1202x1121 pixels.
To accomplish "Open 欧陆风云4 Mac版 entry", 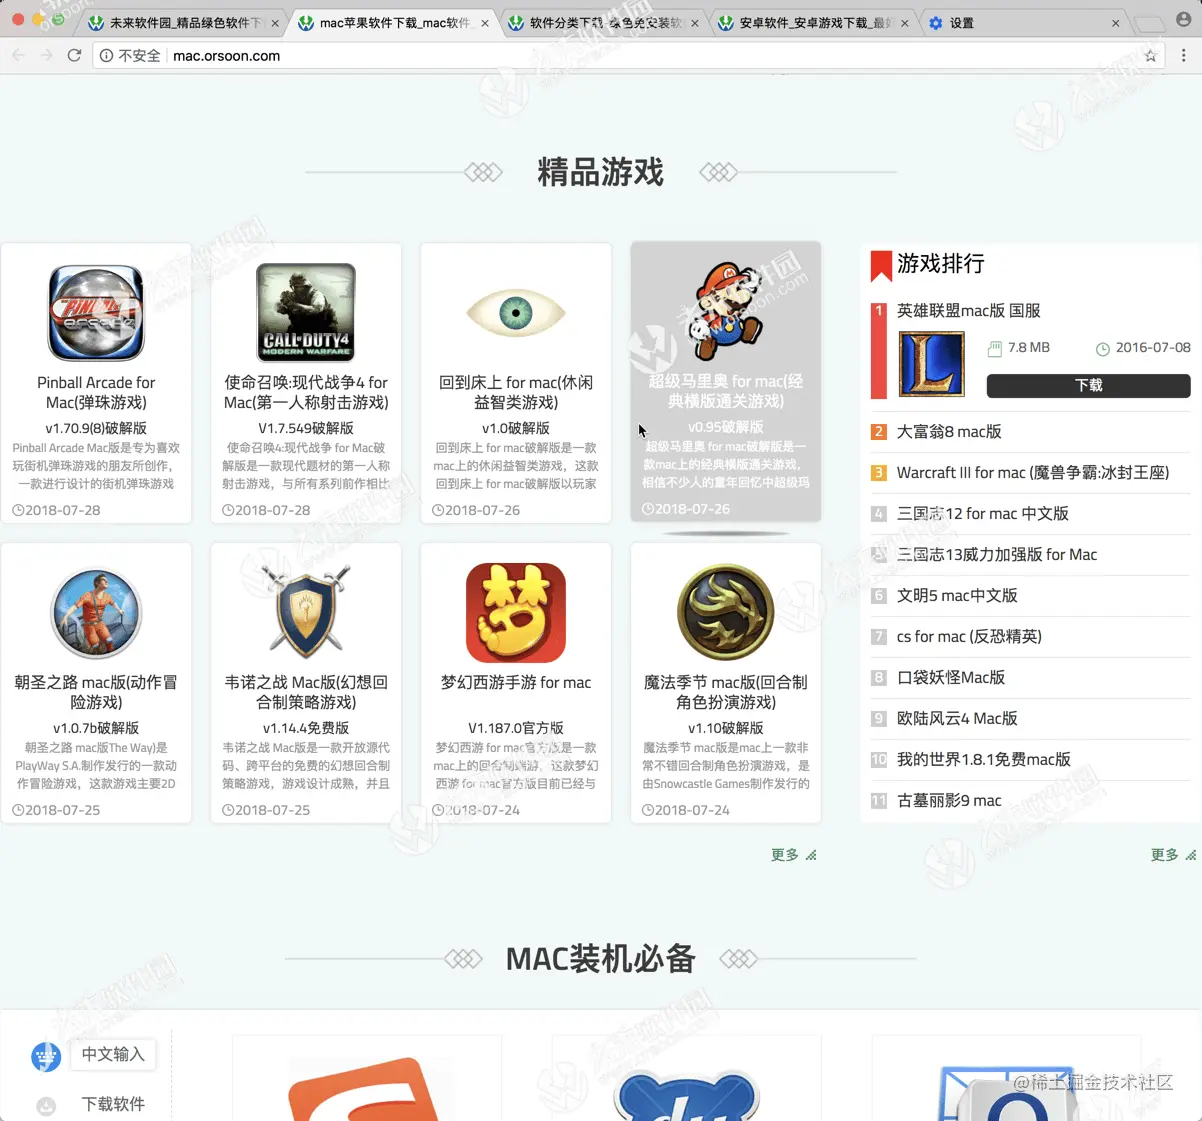I will tap(957, 719).
